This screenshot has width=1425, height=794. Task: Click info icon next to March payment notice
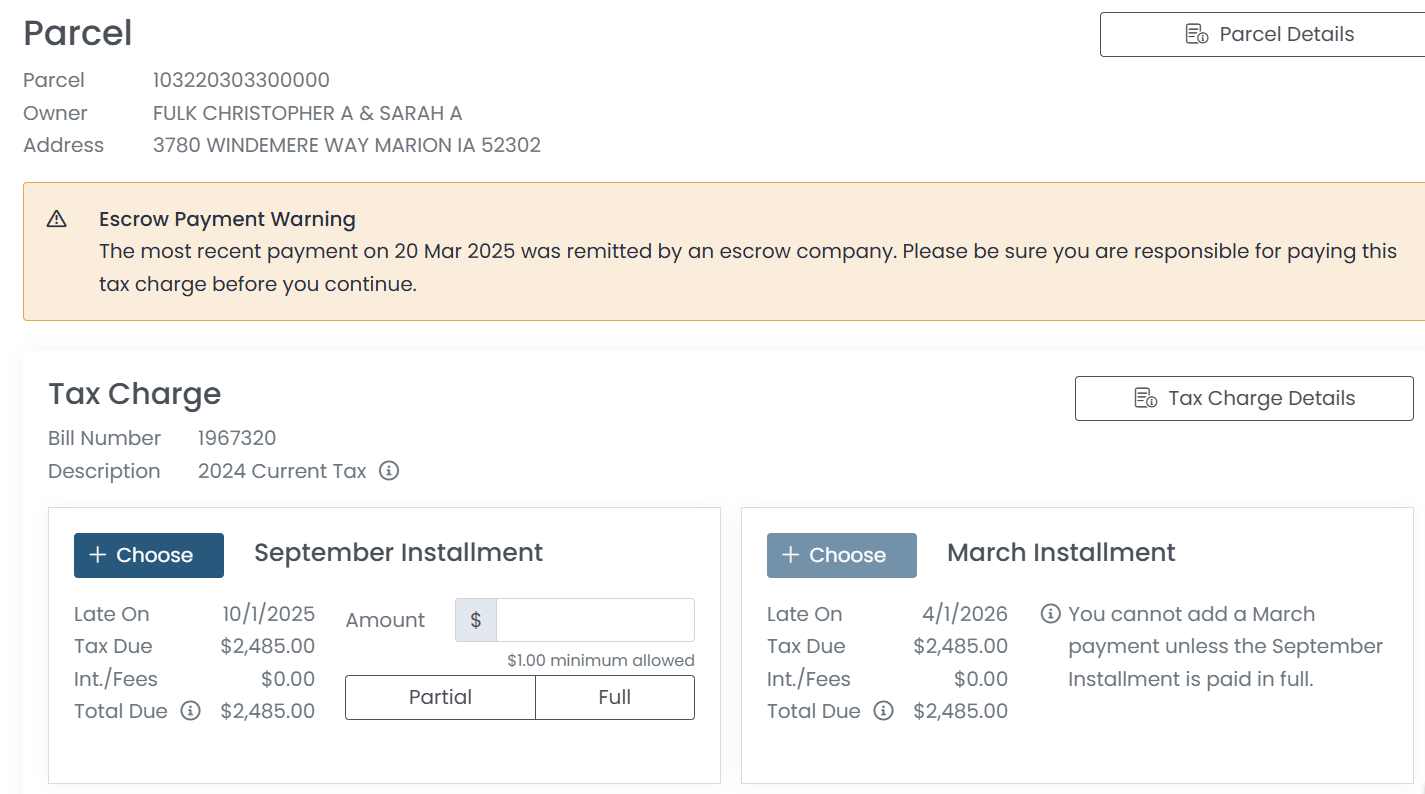(1050, 614)
